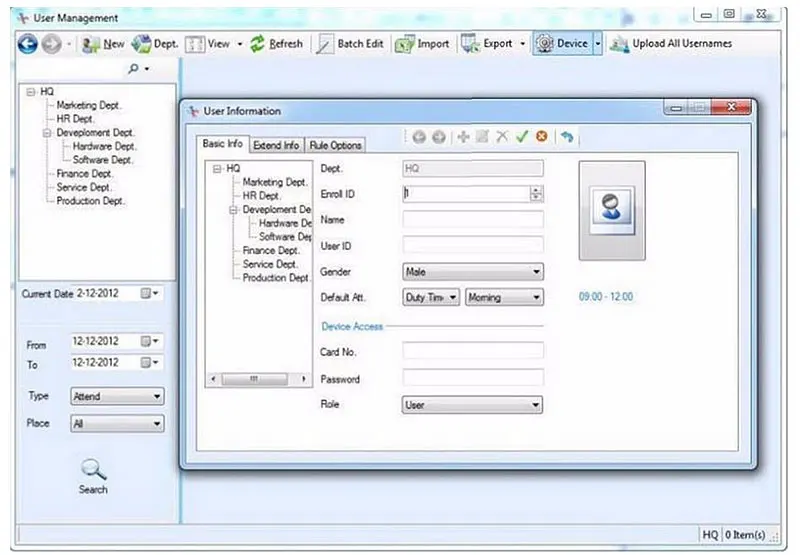Open the To date calendar picker

click(x=150, y=363)
